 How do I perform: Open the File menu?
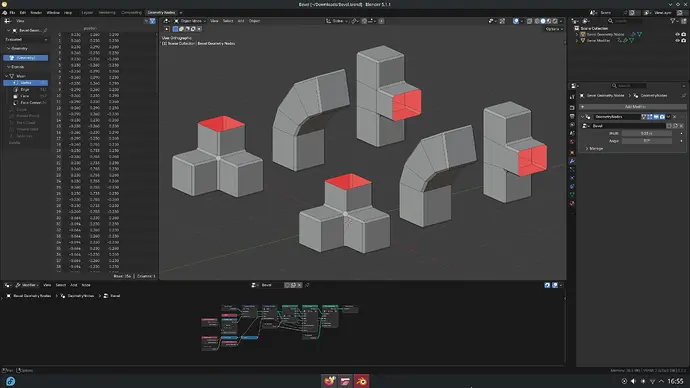[12, 12]
